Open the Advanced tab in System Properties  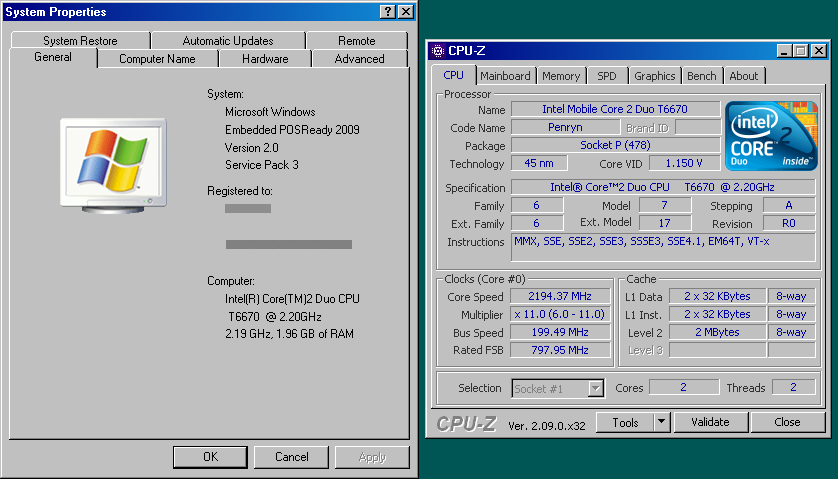coord(359,59)
